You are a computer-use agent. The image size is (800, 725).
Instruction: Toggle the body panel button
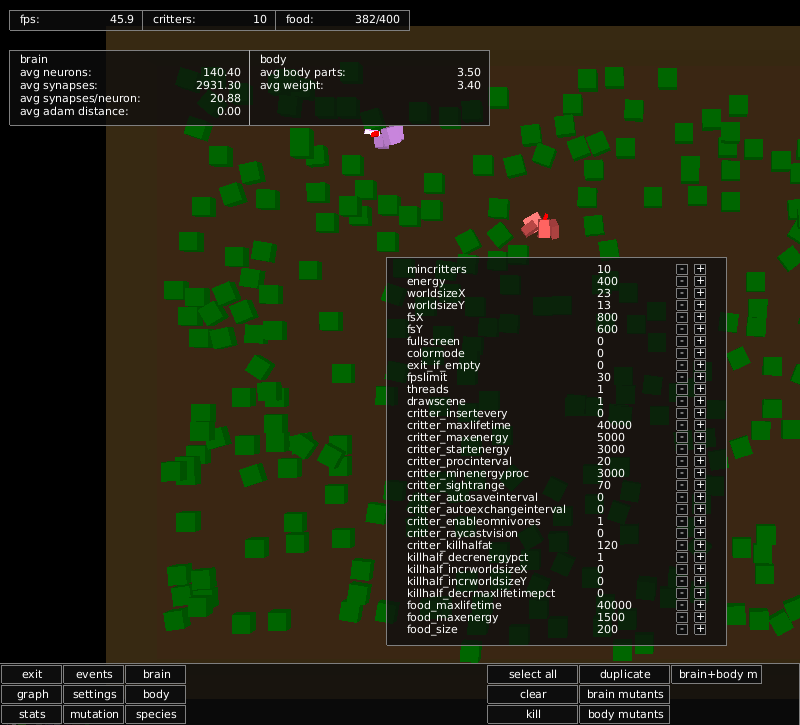point(156,694)
